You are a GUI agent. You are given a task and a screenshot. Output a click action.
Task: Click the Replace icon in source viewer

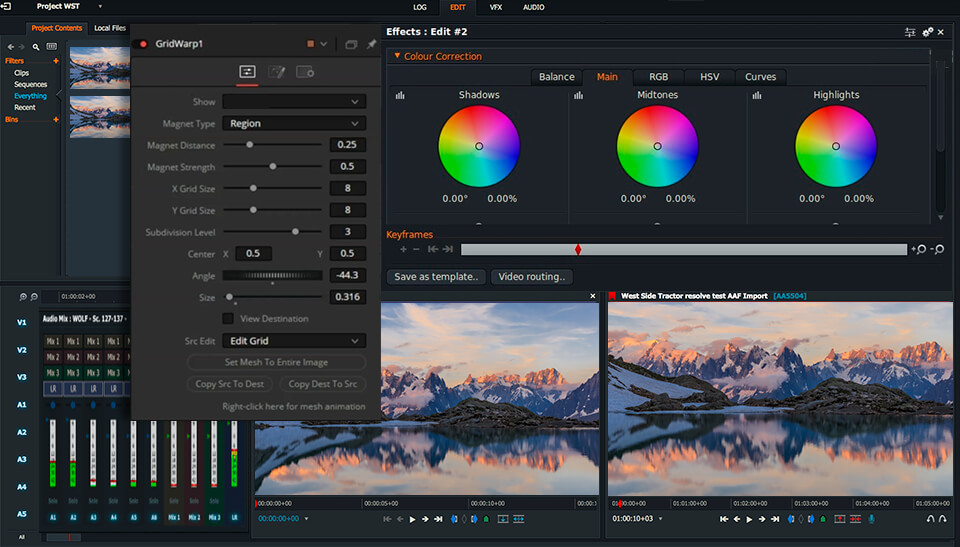pyautogui.click(x=519, y=519)
